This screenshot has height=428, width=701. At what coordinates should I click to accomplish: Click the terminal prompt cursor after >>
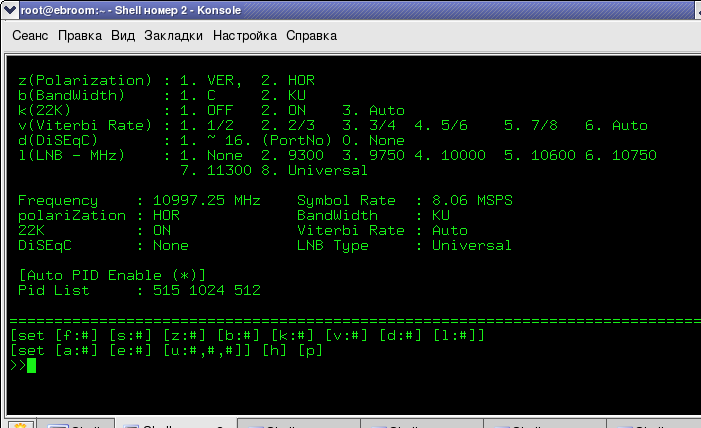point(31,365)
